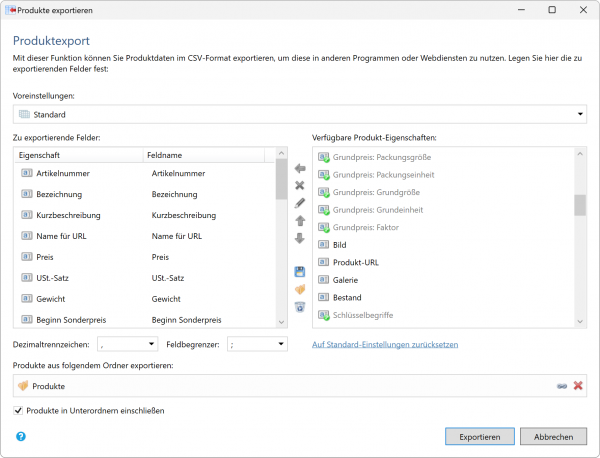Click 'Auf Standard-Einstellungen zurücksetzen' link

(x=385, y=344)
